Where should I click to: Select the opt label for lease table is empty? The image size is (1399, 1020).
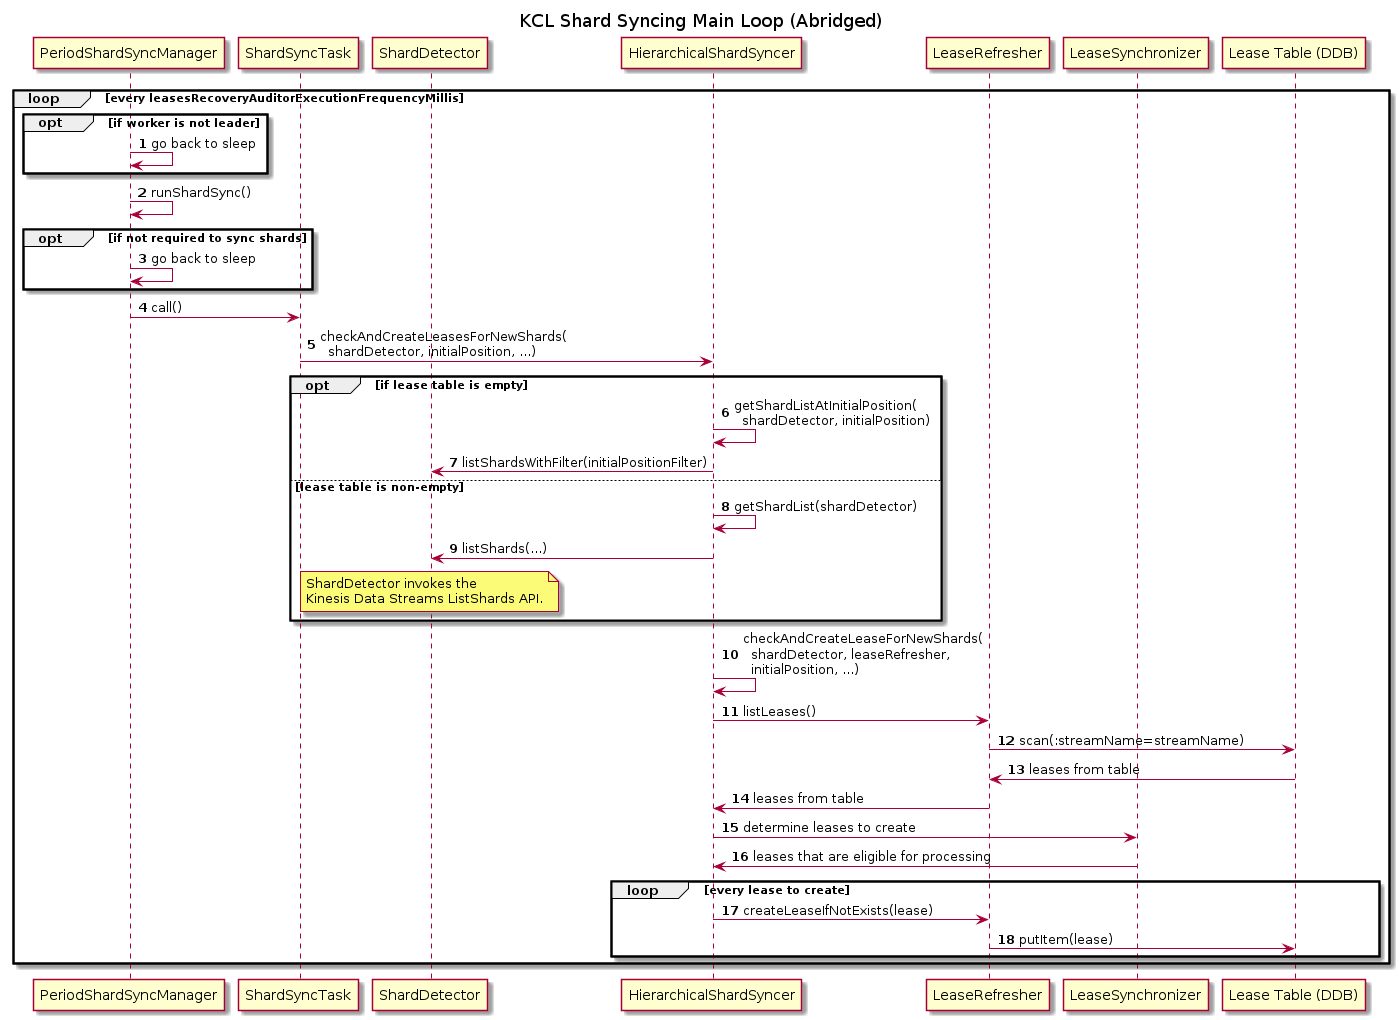317,386
